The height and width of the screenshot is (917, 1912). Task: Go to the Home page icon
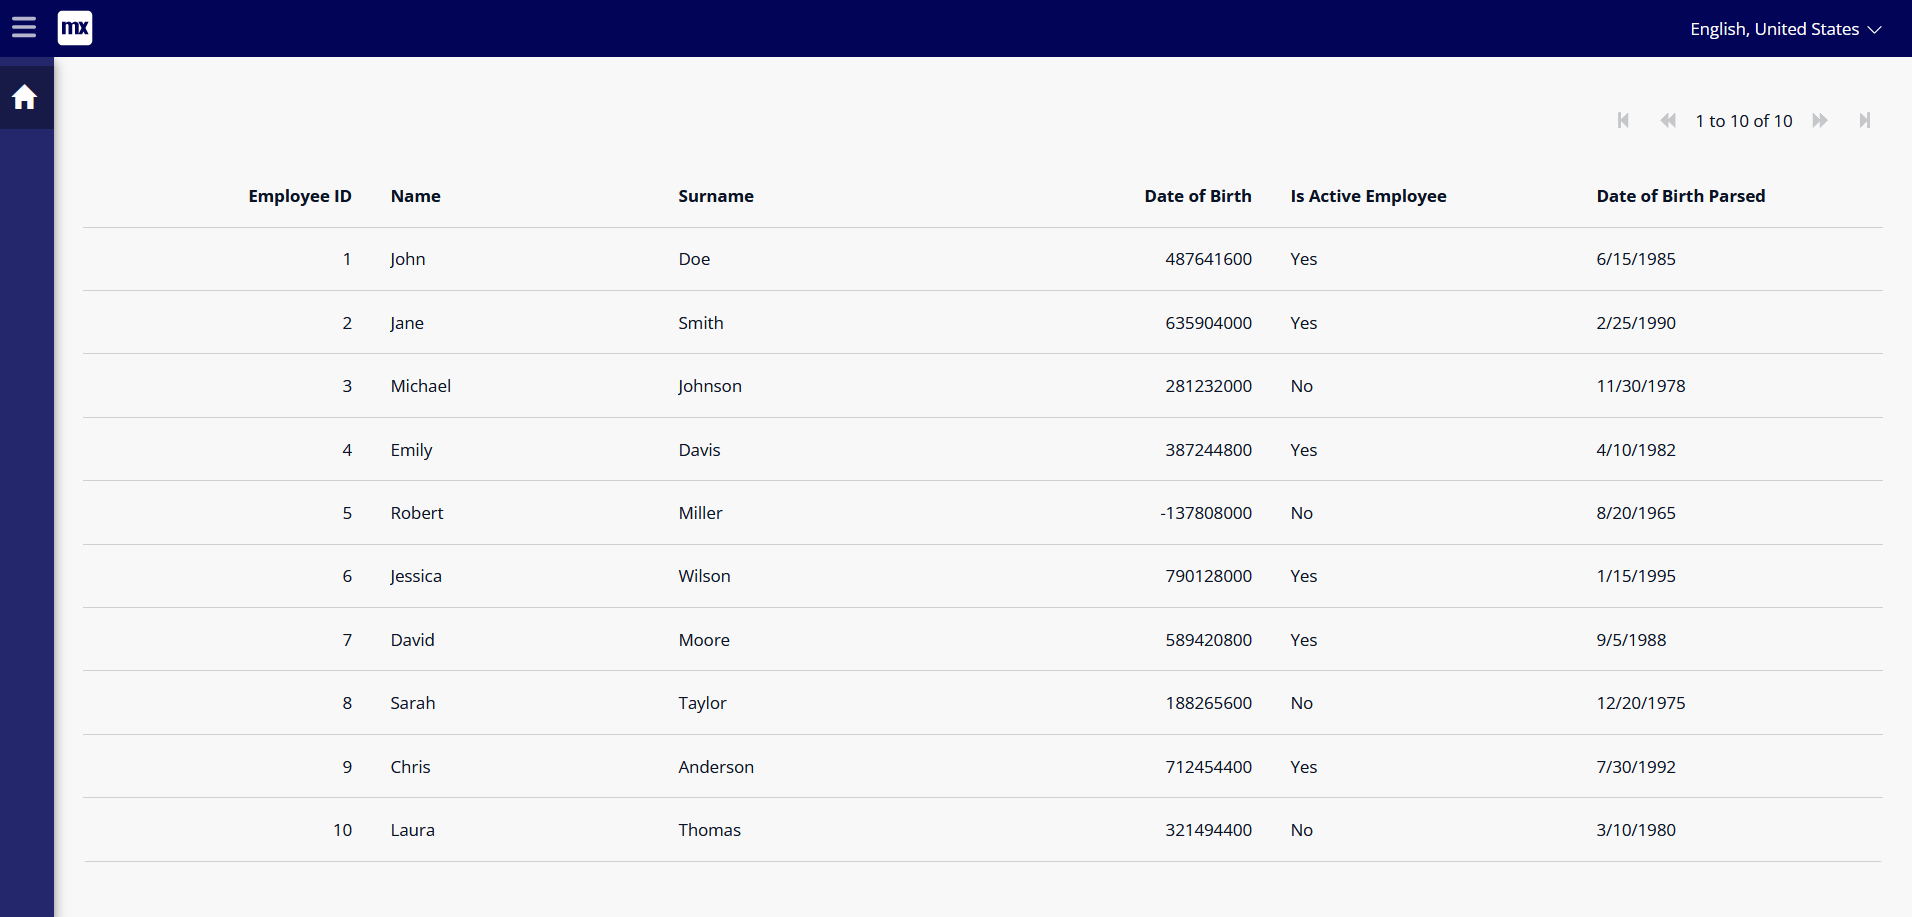(x=25, y=97)
